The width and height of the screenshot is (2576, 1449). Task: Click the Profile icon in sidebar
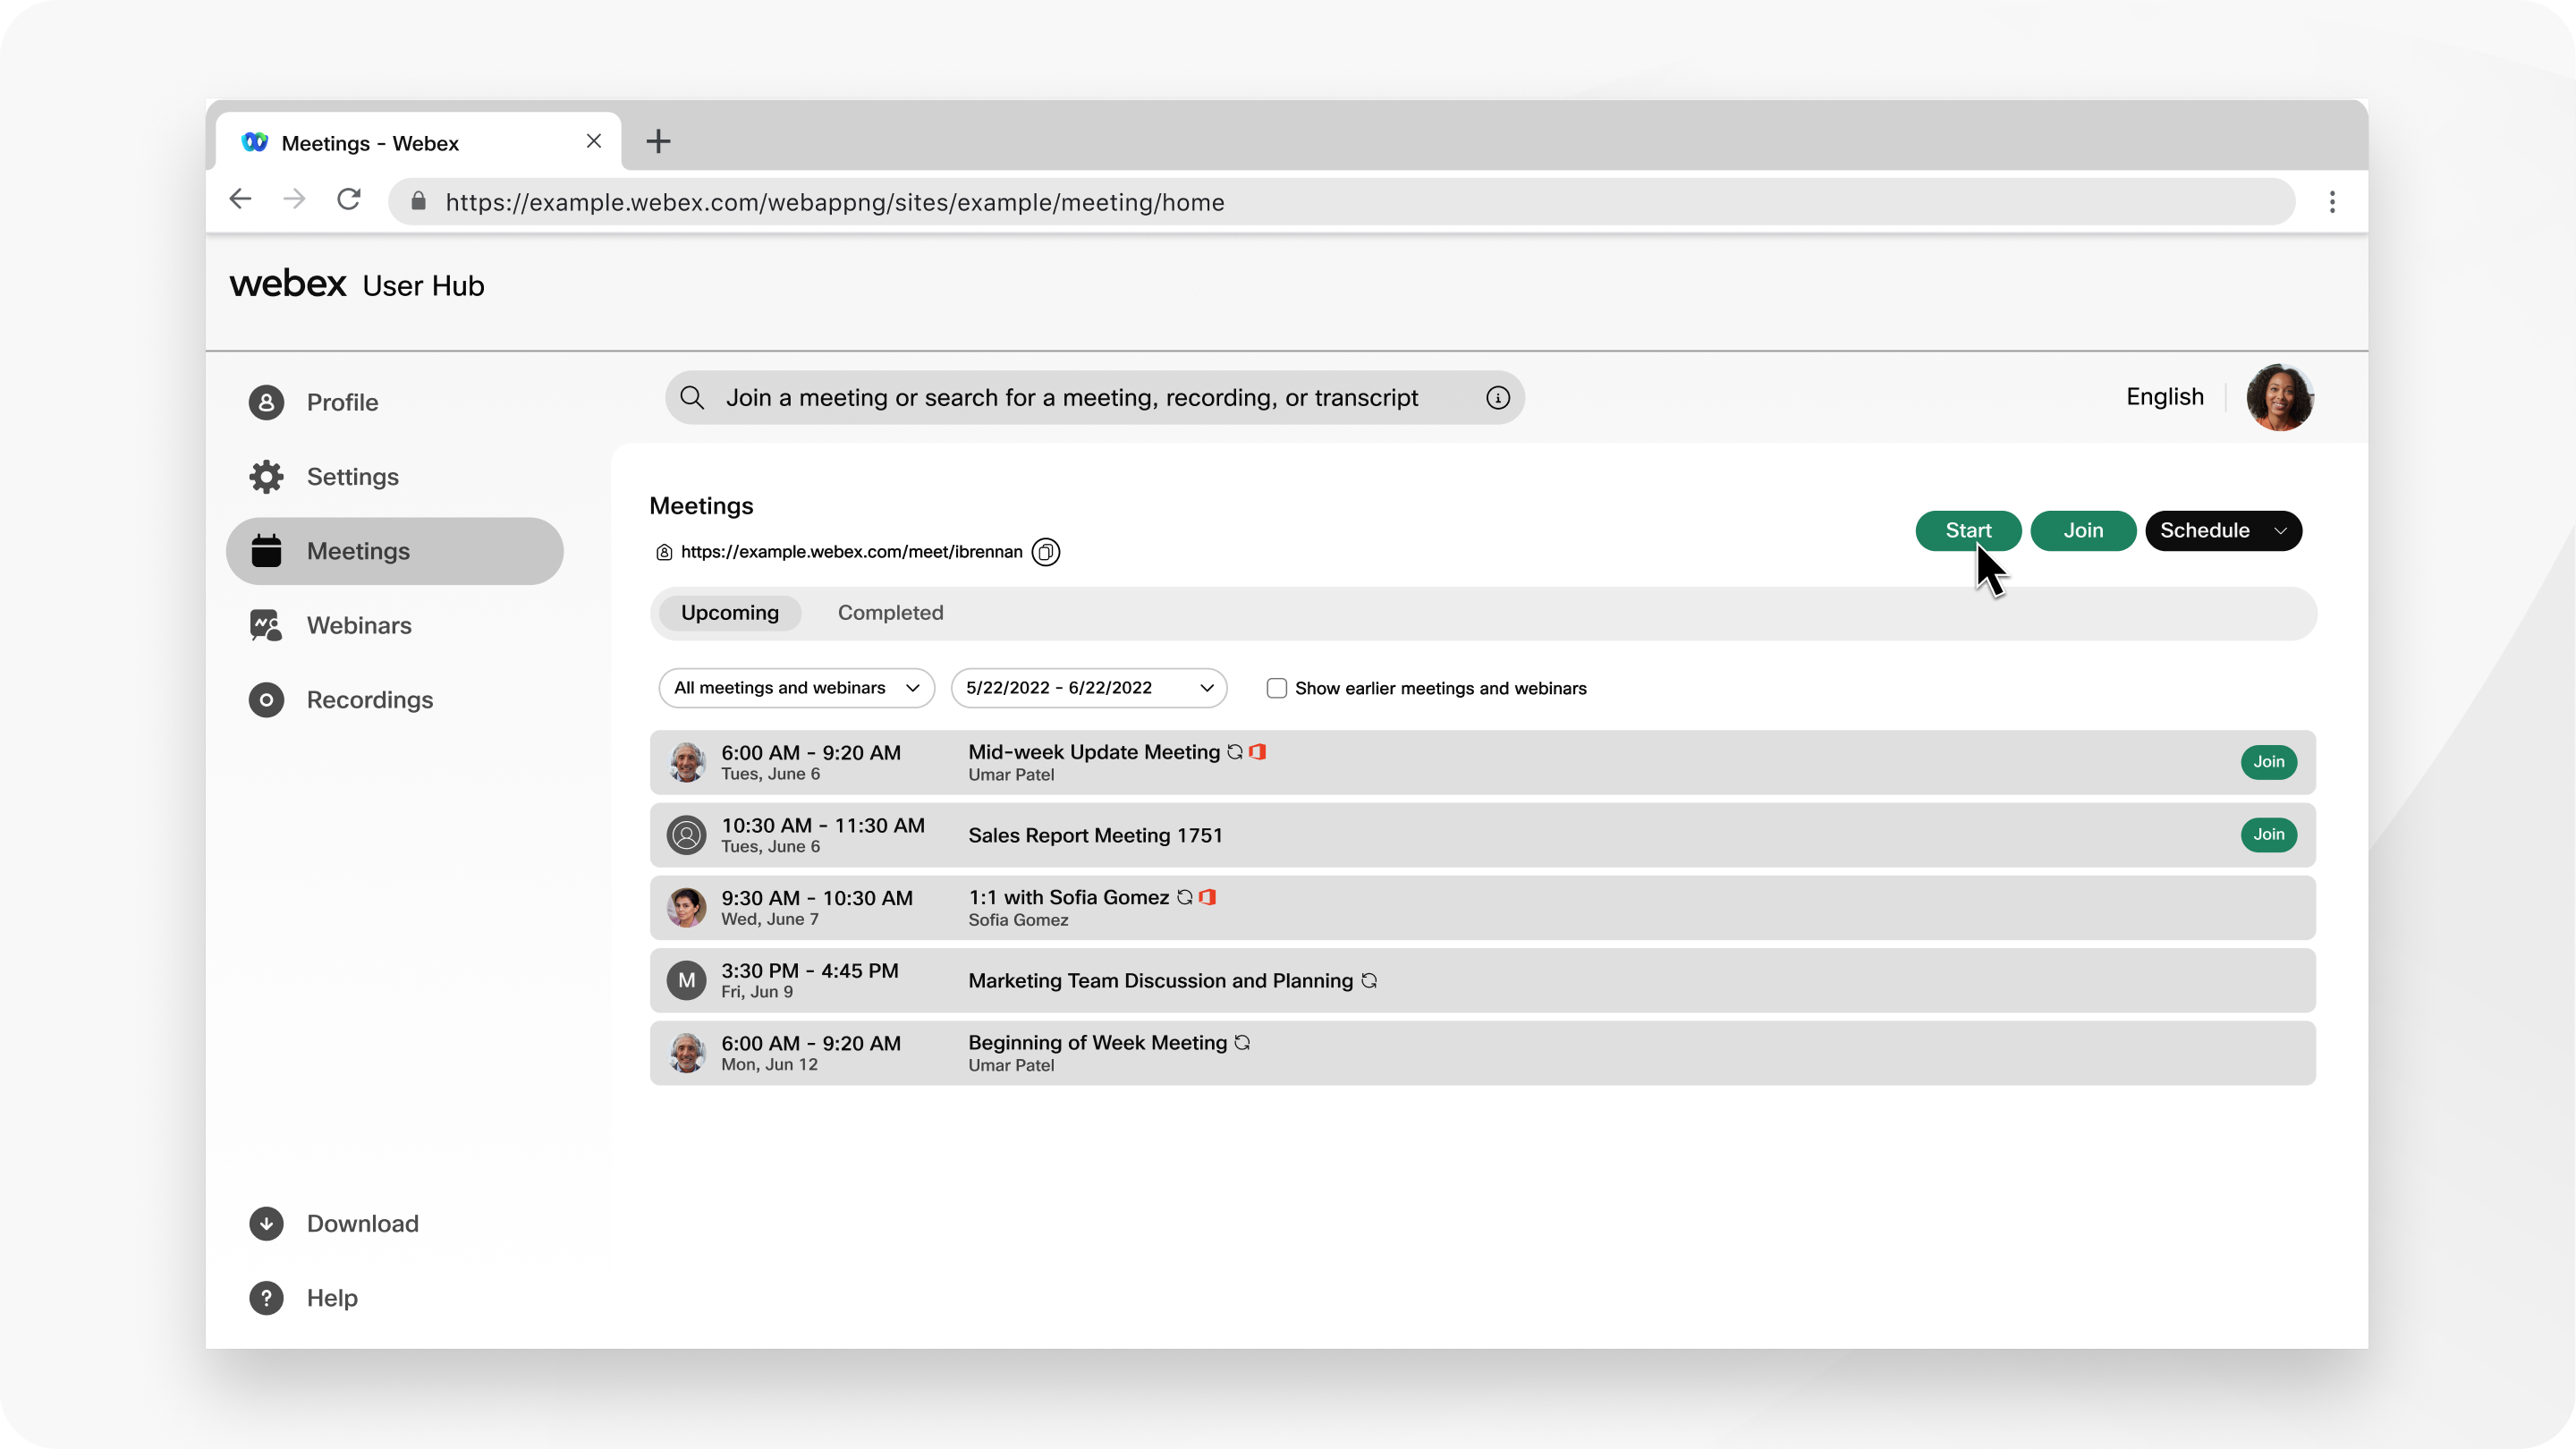pos(267,402)
